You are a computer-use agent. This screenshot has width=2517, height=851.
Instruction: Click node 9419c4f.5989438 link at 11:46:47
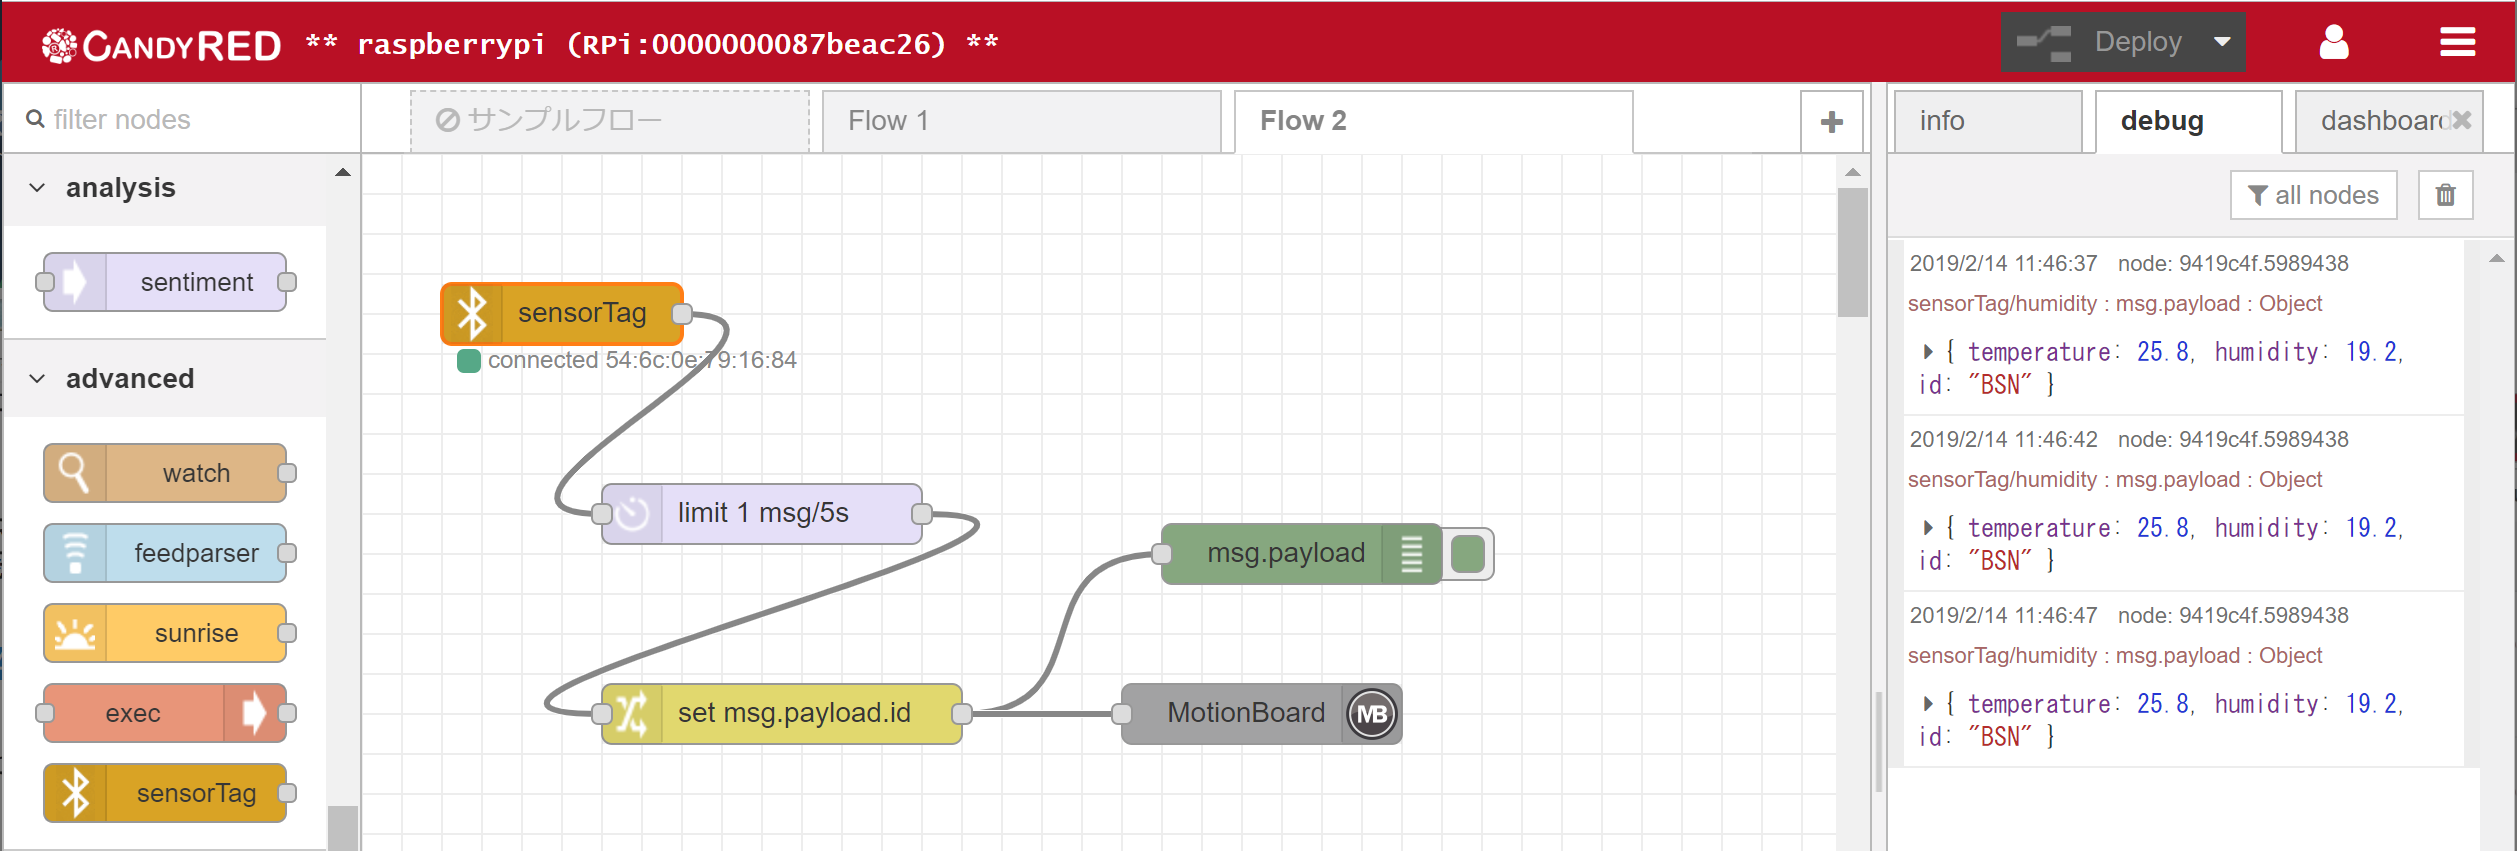[x=2233, y=615]
